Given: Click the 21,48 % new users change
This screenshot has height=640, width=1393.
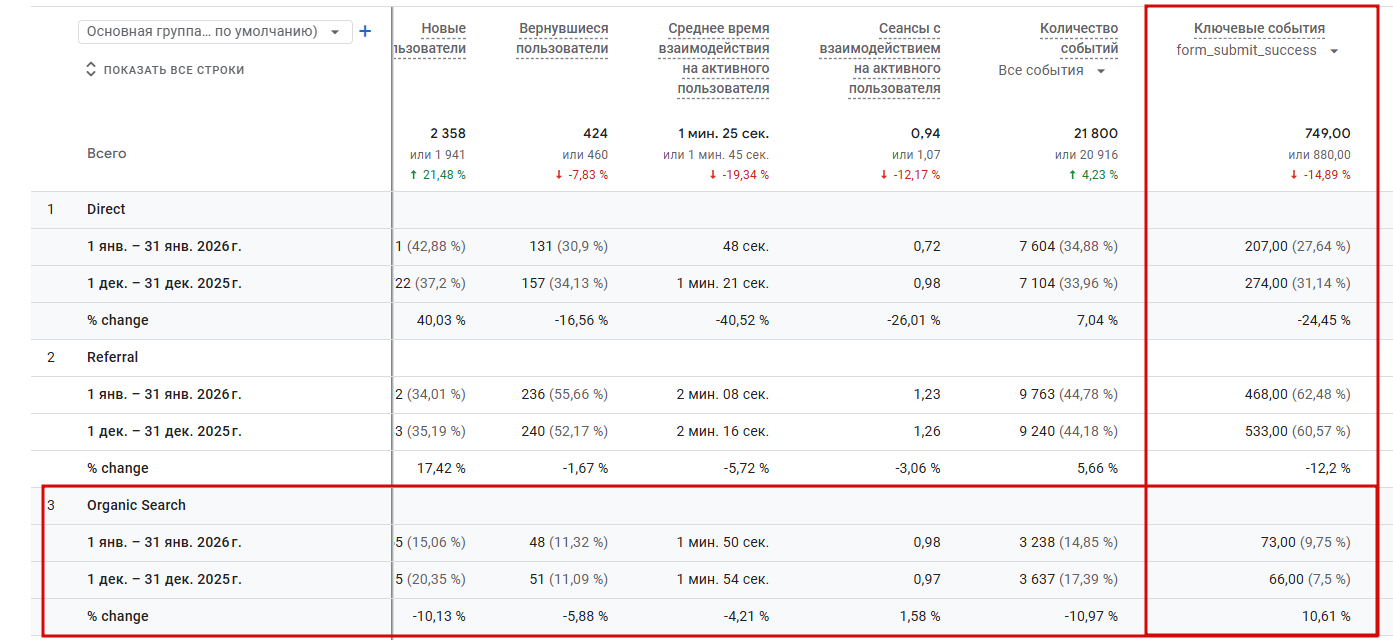Looking at the screenshot, I should (438, 175).
